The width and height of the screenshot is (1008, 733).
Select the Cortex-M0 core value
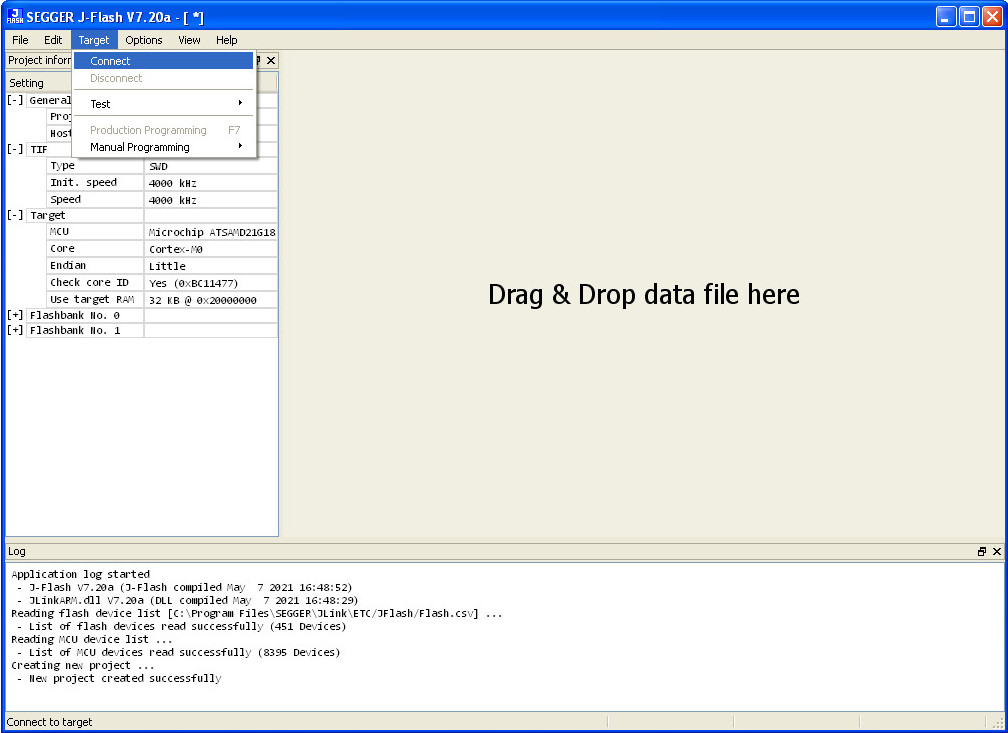click(x=211, y=249)
